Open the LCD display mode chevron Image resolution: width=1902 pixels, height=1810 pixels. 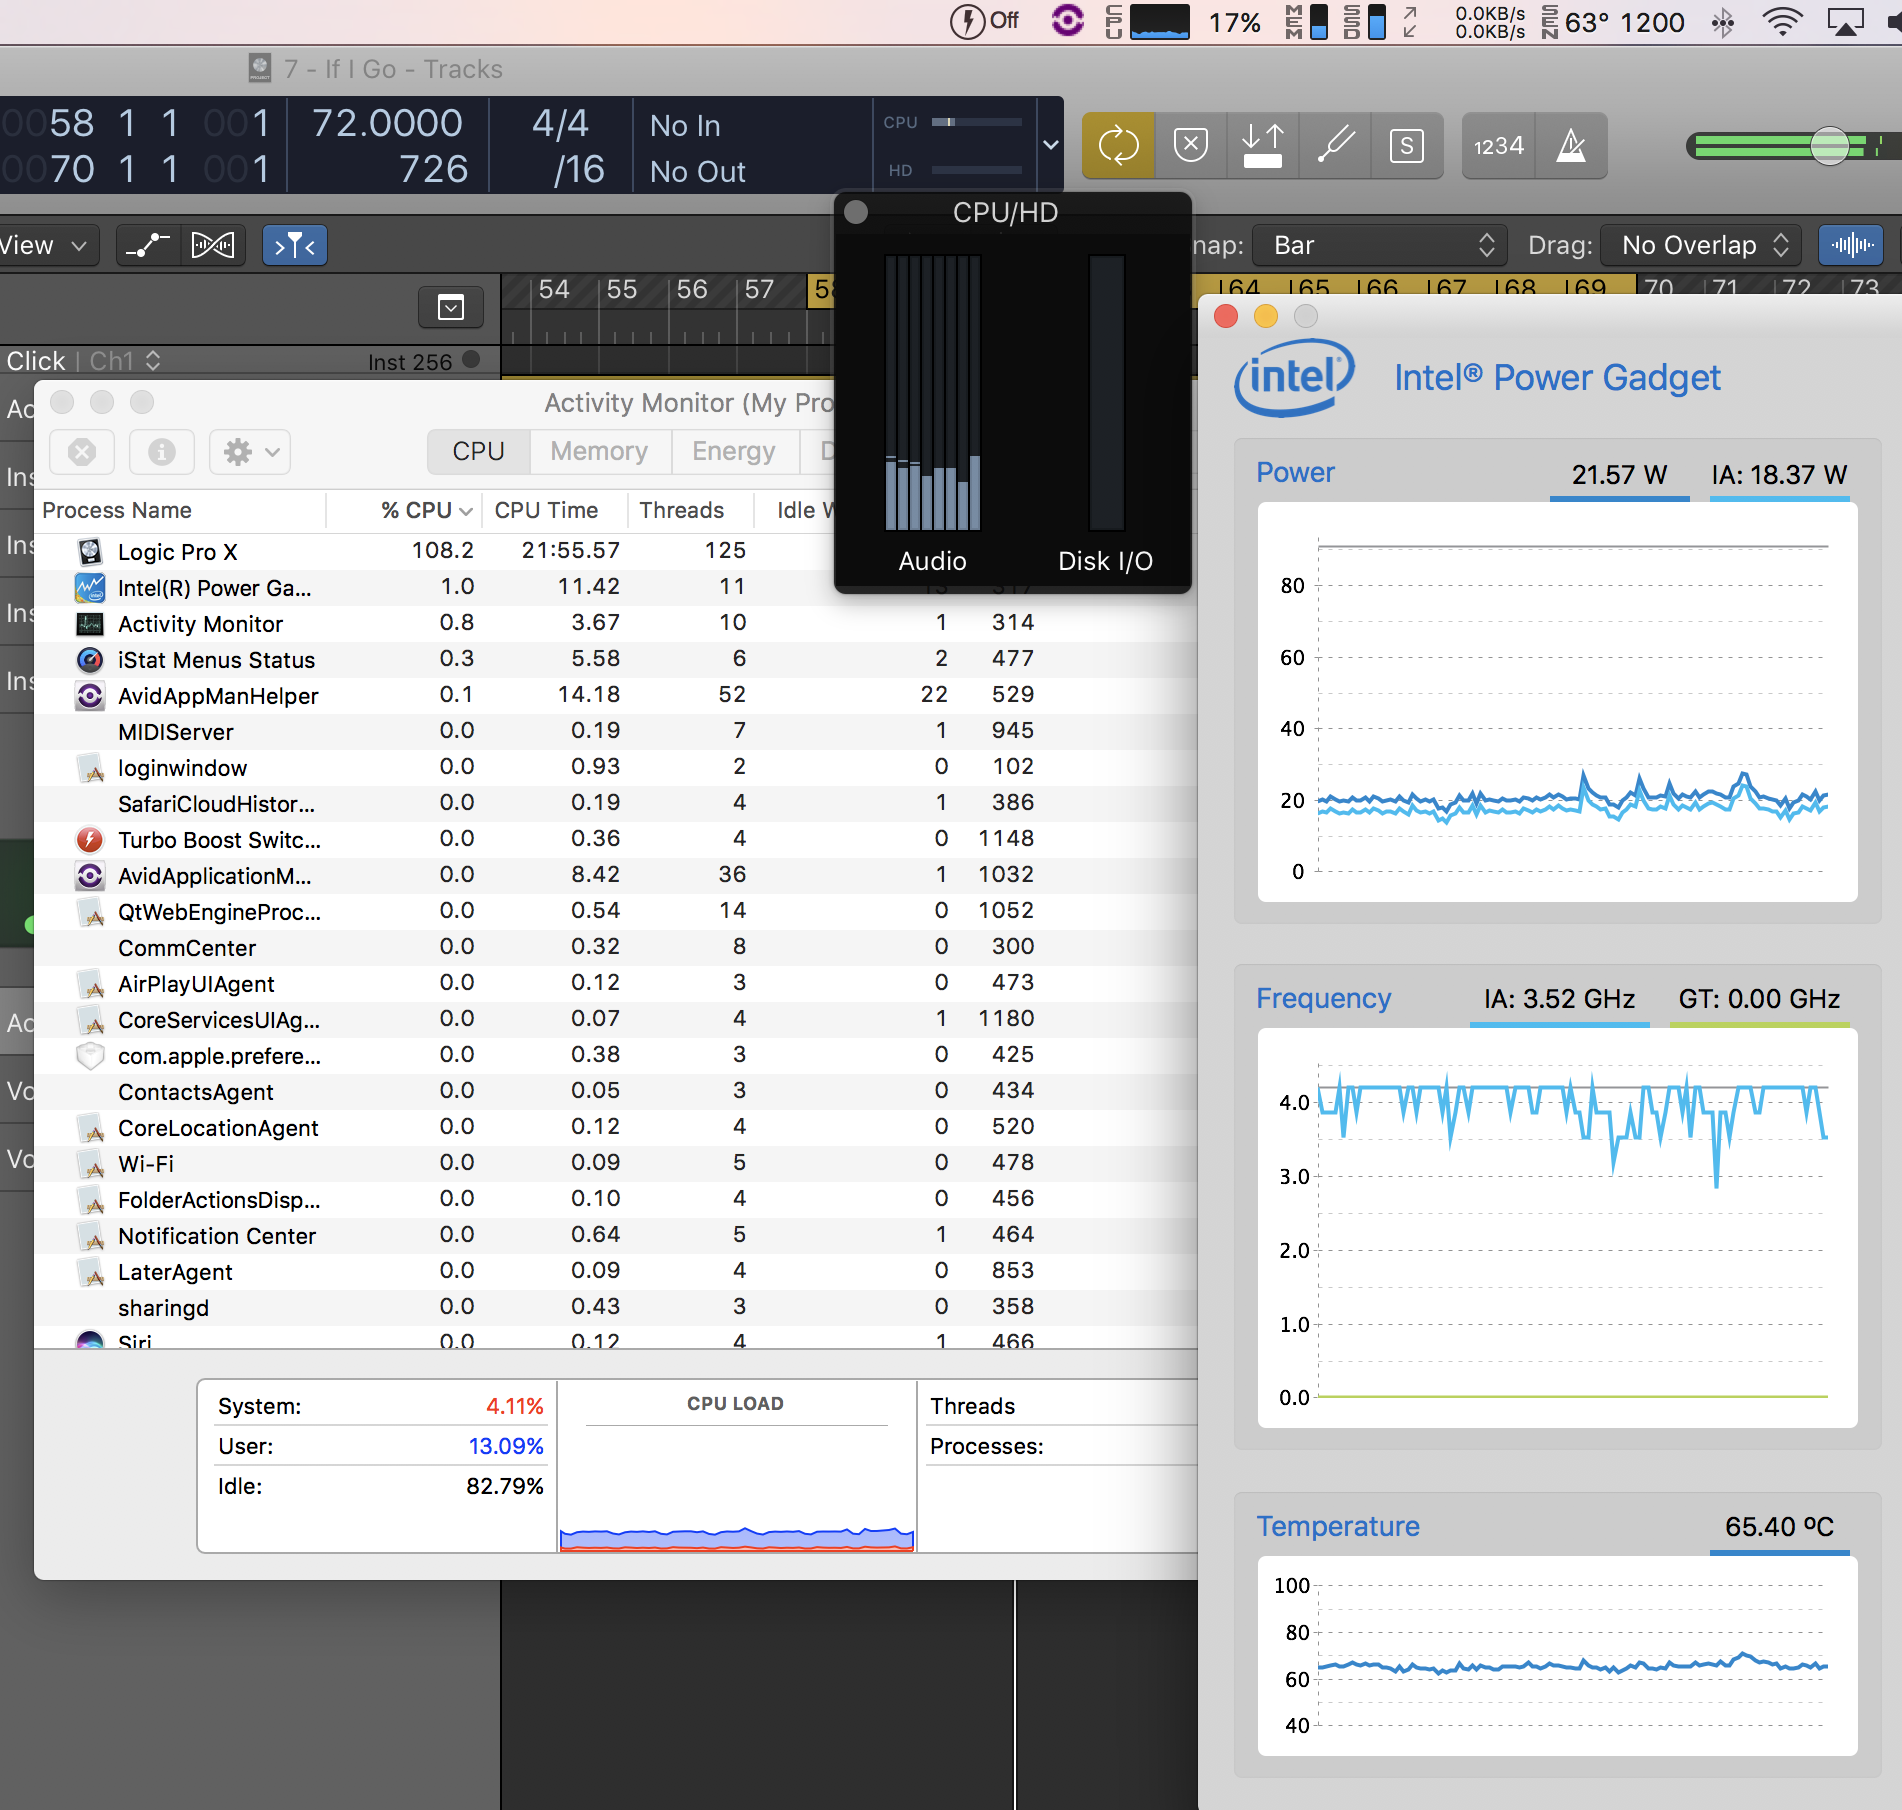click(x=1050, y=145)
